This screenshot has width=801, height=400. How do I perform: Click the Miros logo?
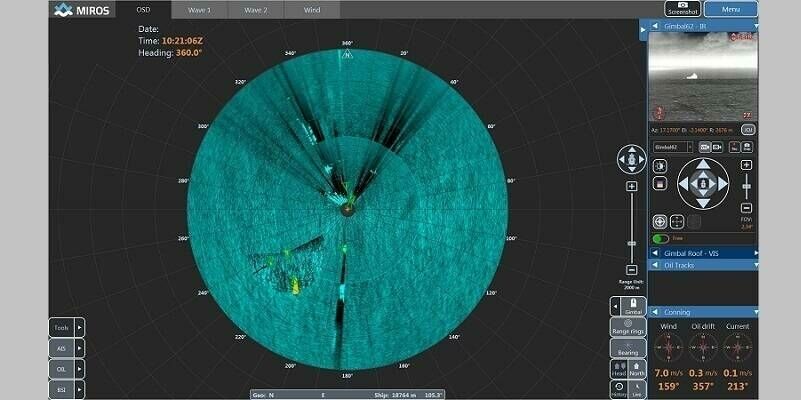(82, 10)
